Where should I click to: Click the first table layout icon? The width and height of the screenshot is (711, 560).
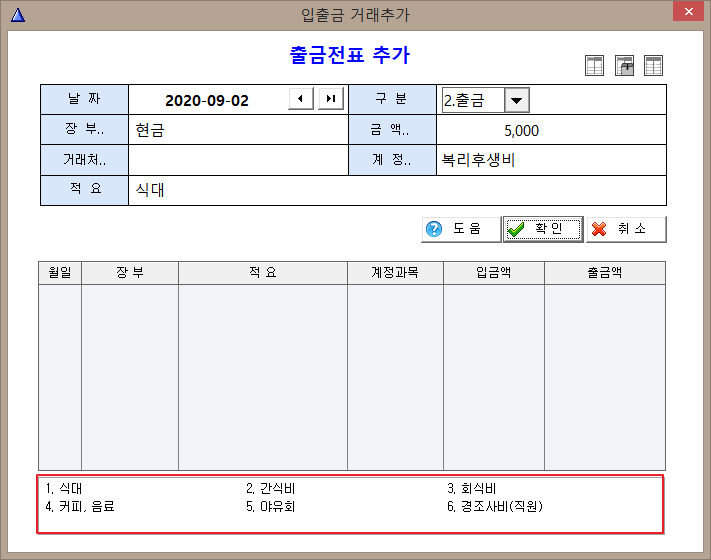pos(594,66)
